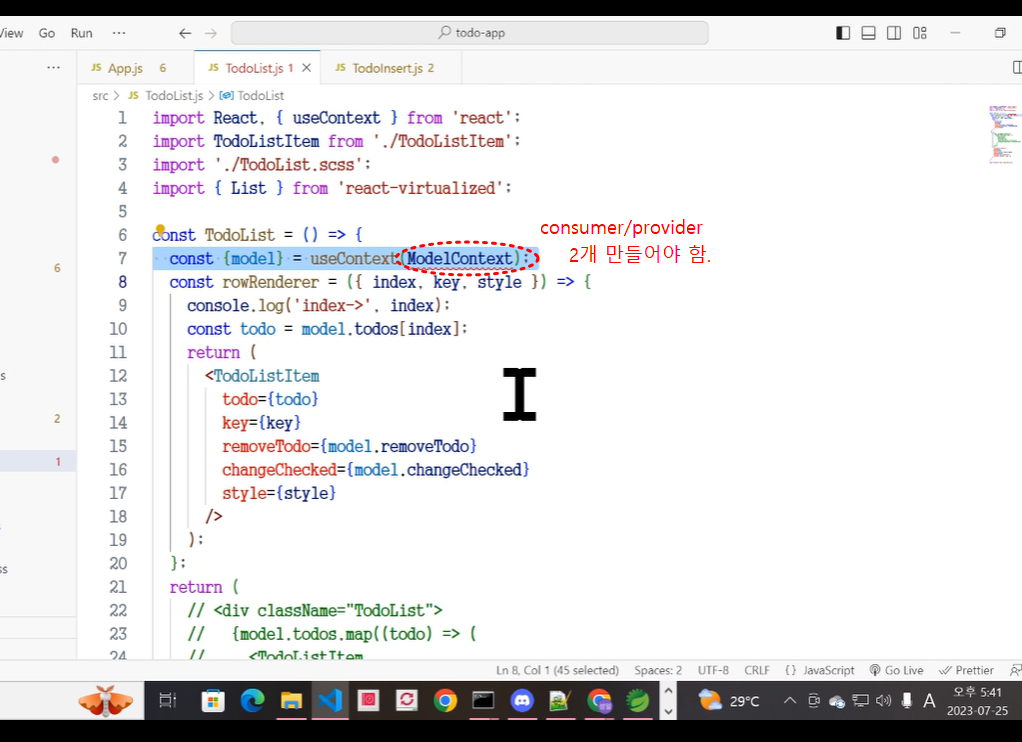This screenshot has height=742, width=1022.
Task: Open Customize Layout icon
Action: (x=920, y=33)
